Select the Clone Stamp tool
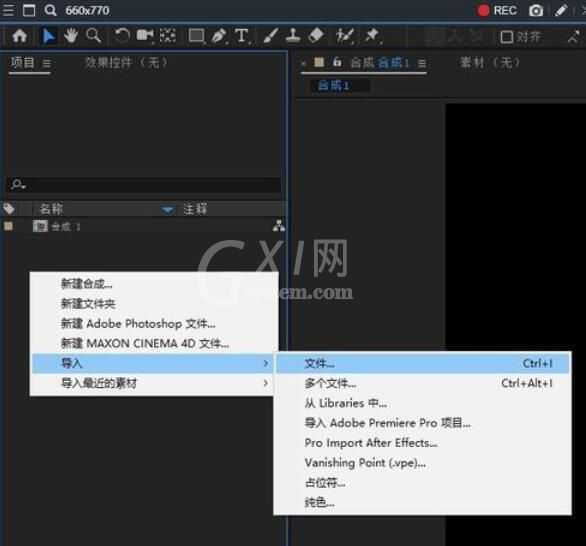The width and height of the screenshot is (586, 546). [x=293, y=36]
